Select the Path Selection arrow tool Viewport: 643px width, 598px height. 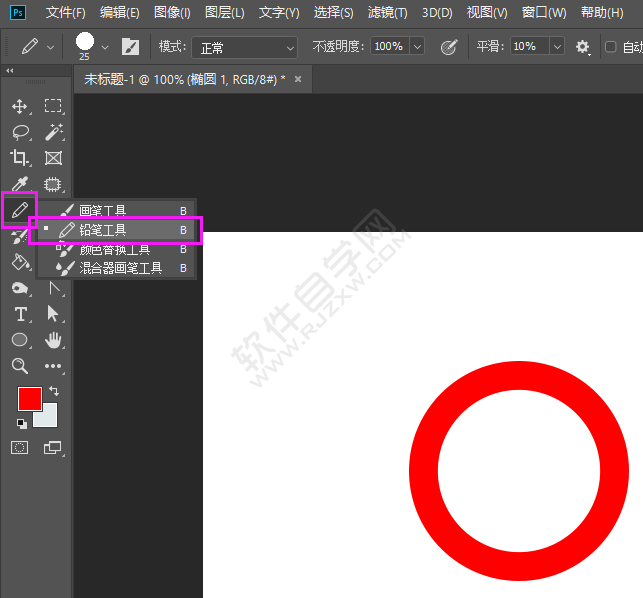coord(53,314)
